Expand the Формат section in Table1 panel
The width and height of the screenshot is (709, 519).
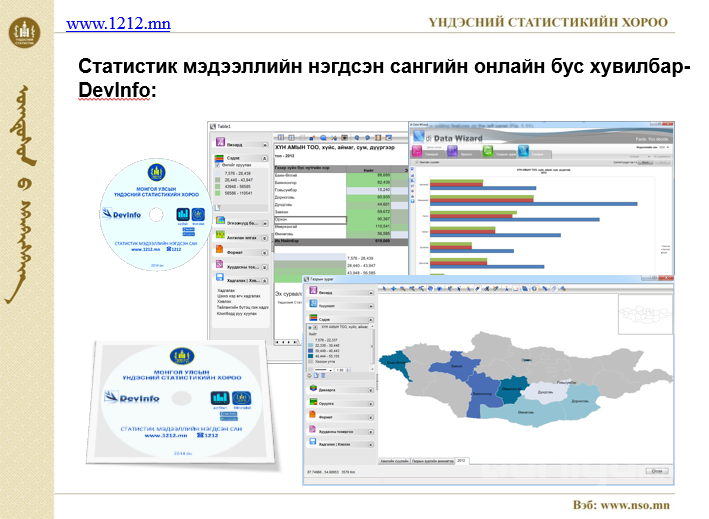coord(264,251)
